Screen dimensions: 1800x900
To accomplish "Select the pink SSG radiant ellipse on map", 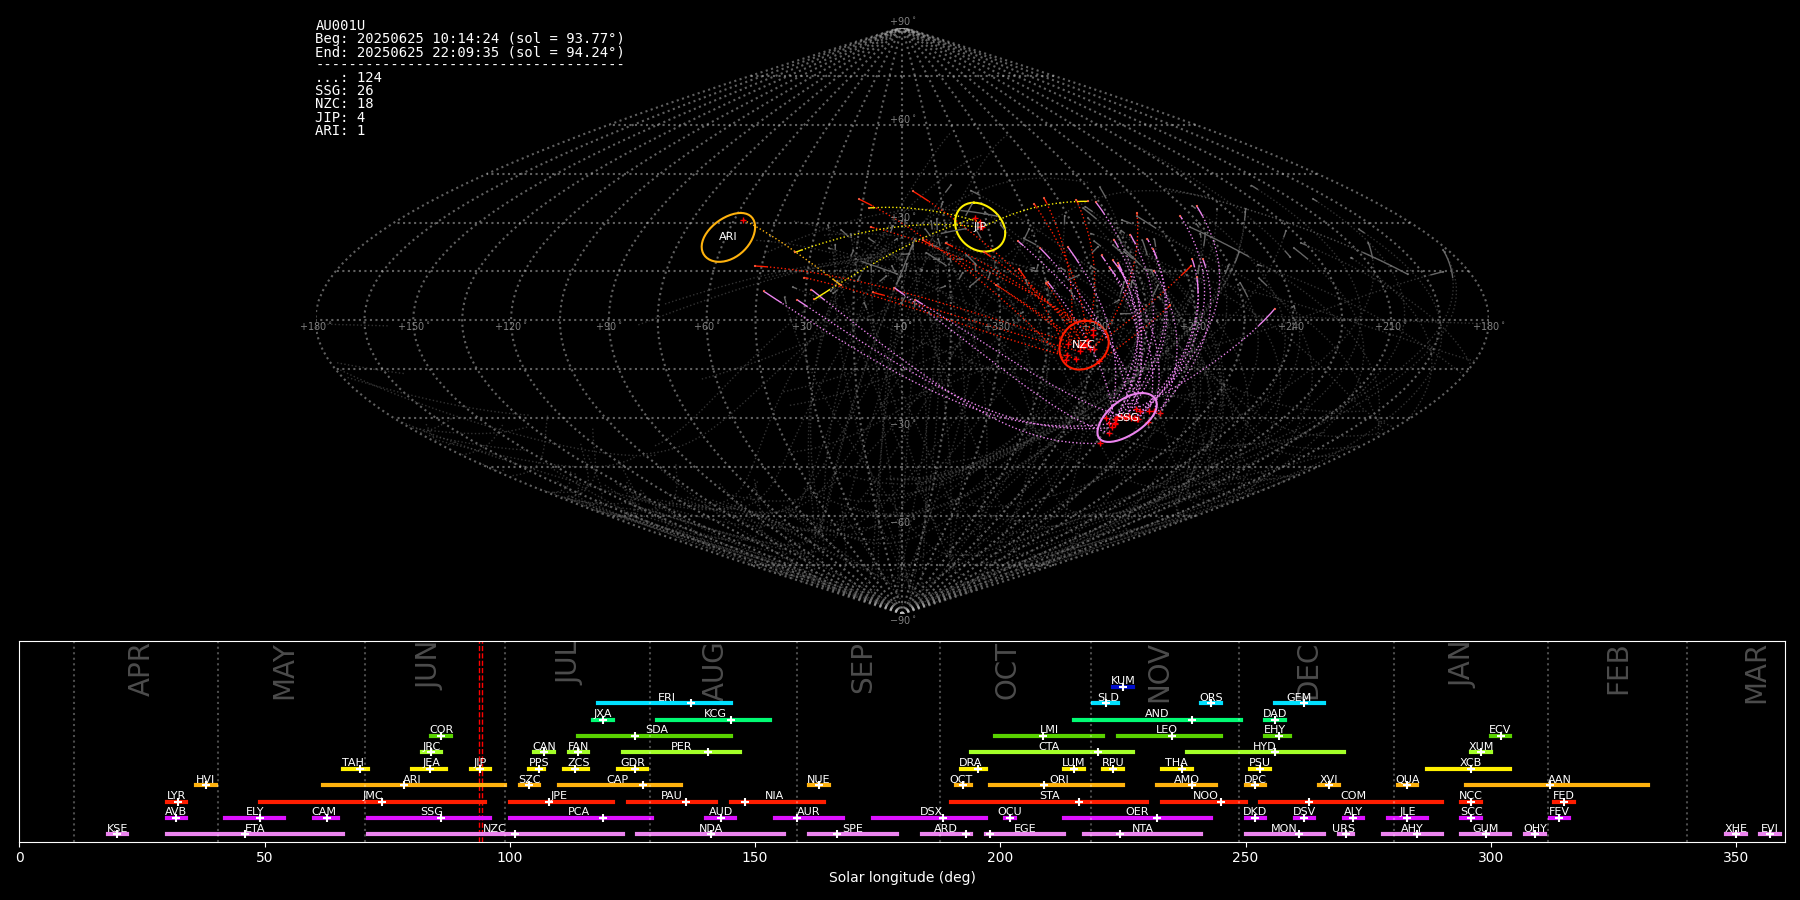I will pyautogui.click(x=1127, y=417).
